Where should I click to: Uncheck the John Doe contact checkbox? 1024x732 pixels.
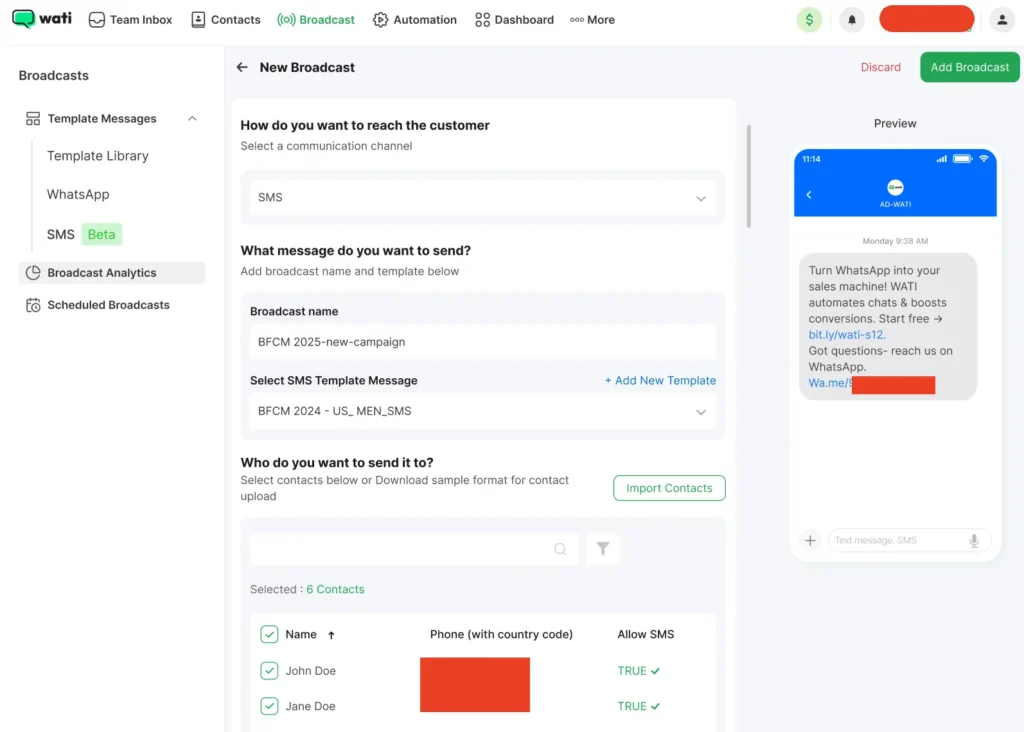pyautogui.click(x=269, y=671)
